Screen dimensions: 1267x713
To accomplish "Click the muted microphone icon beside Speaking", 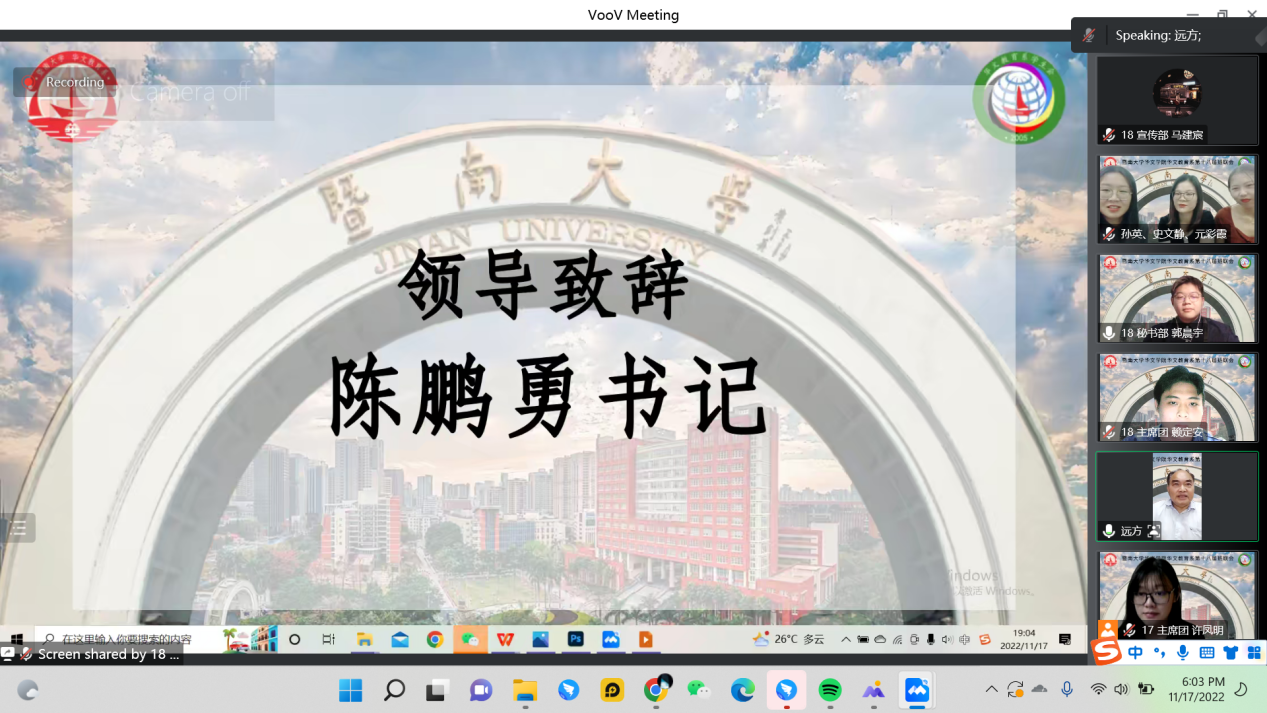I will pyautogui.click(x=1090, y=35).
